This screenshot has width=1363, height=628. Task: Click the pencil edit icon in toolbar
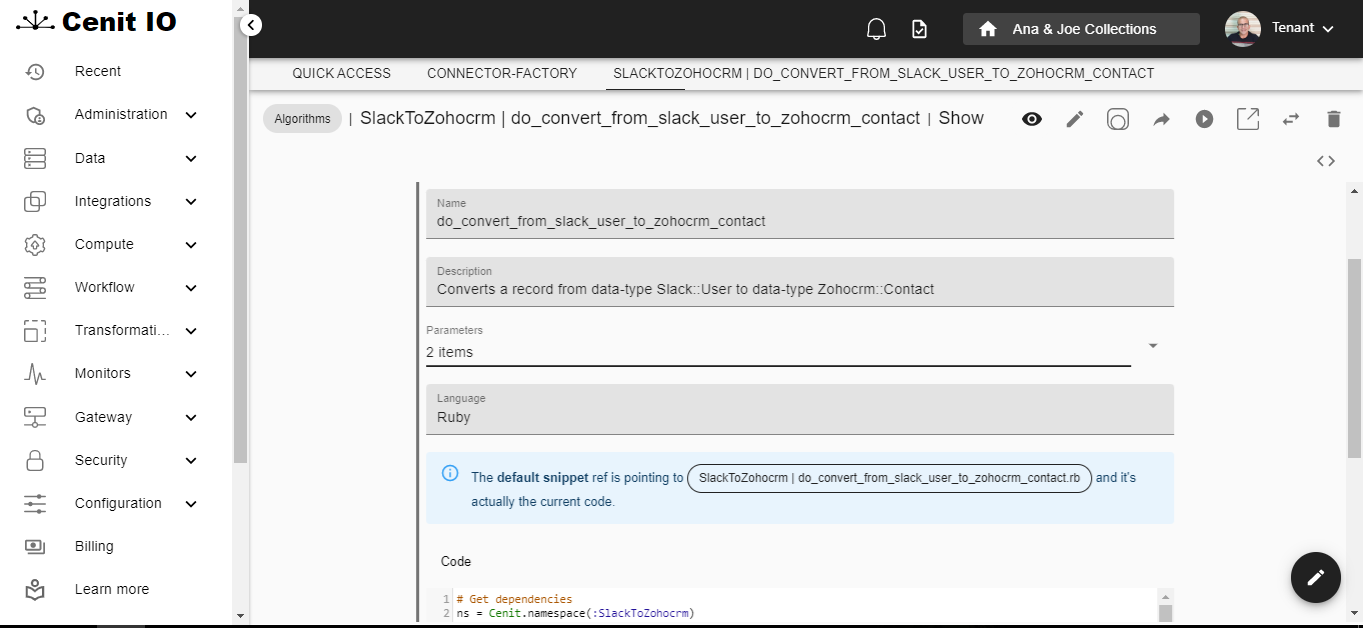1075,119
